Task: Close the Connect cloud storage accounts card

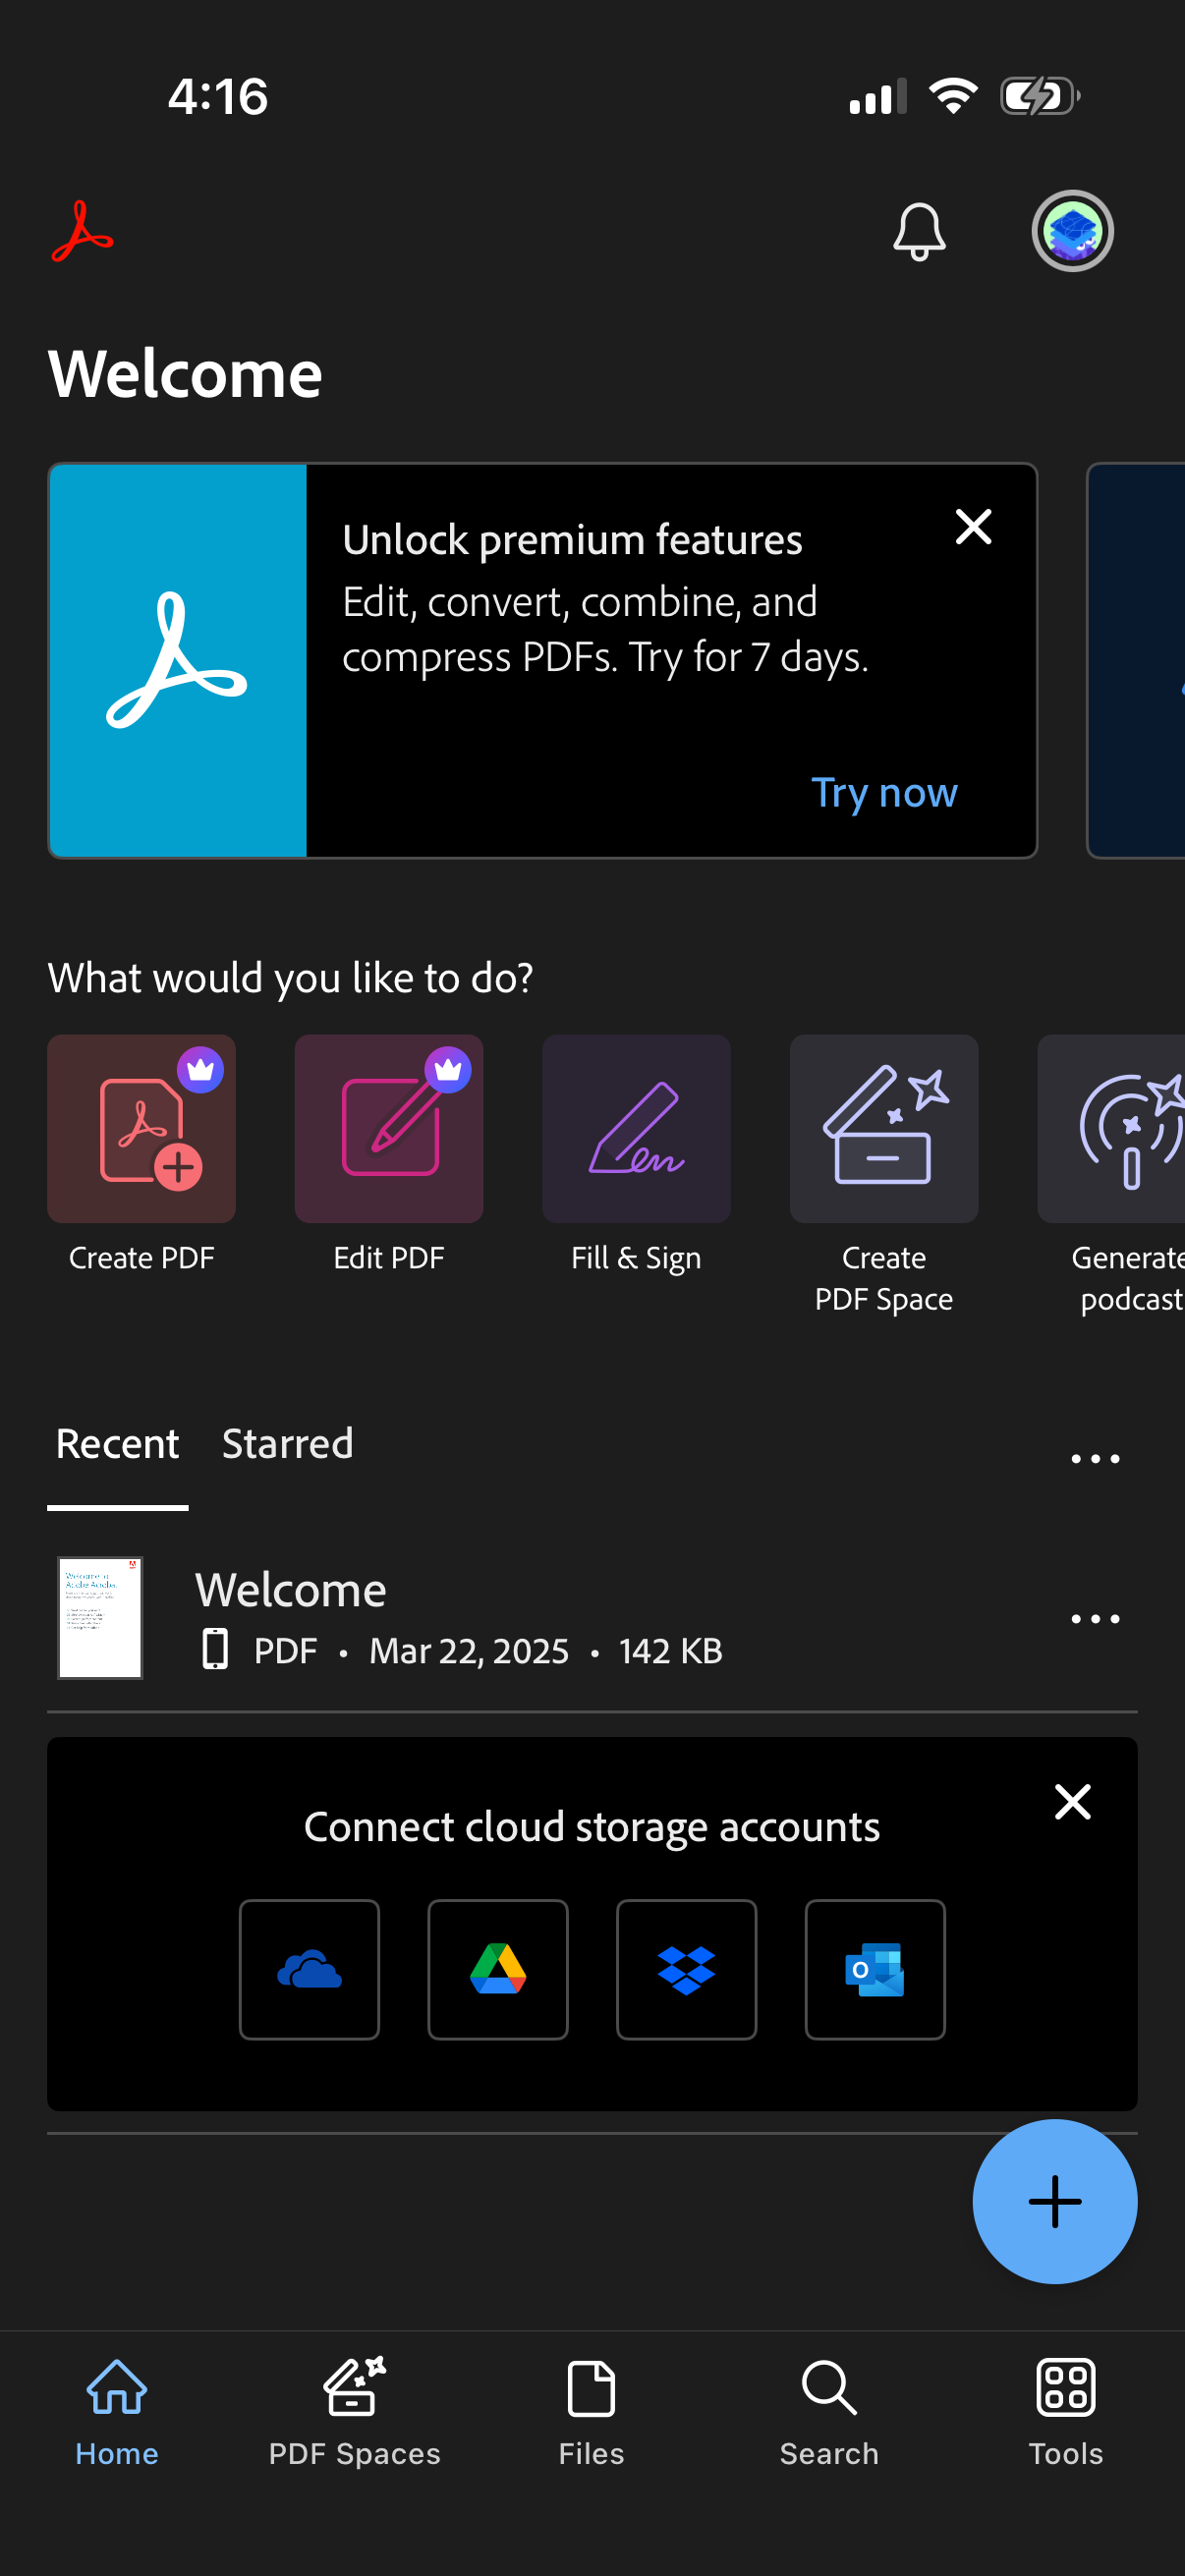Action: tap(1072, 1802)
